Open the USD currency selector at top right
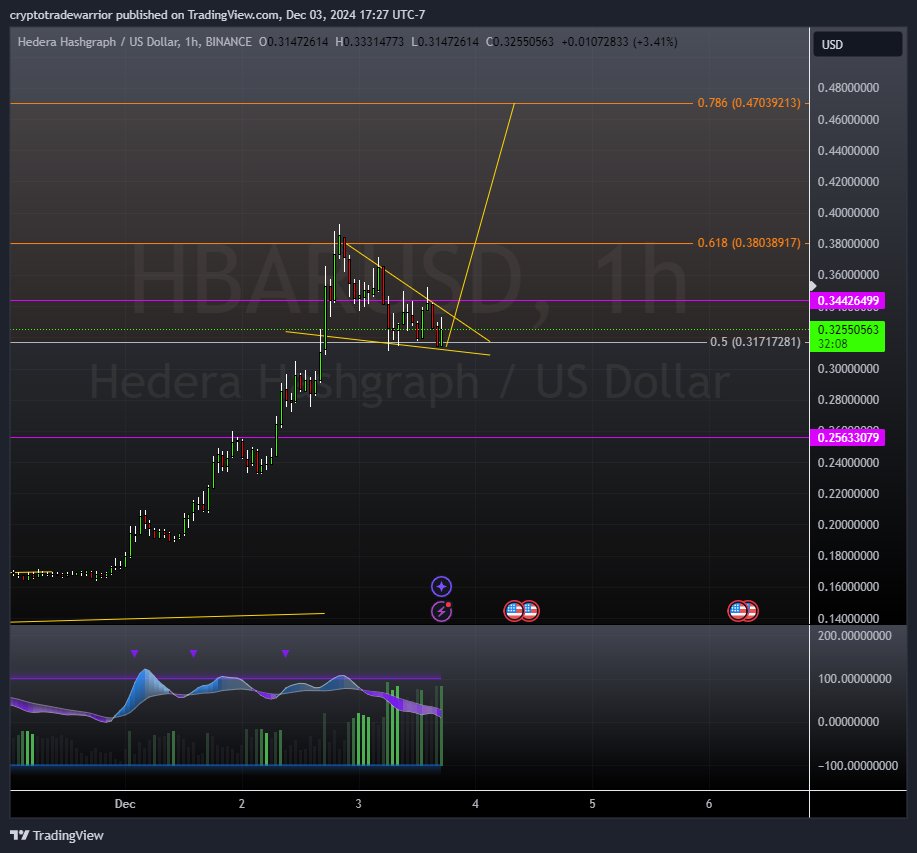The height and width of the screenshot is (853, 917). pyautogui.click(x=858, y=44)
